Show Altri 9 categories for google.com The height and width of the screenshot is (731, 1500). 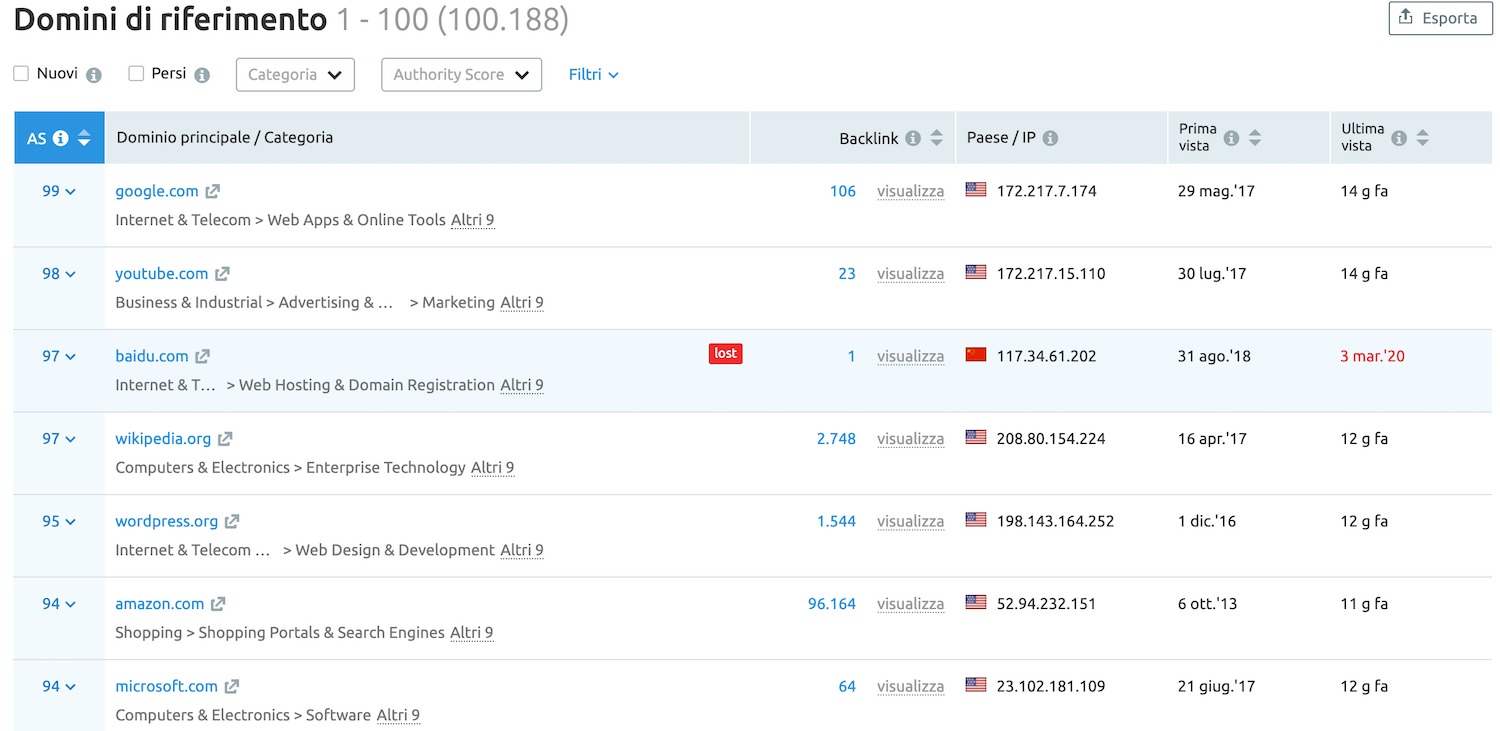tap(472, 220)
